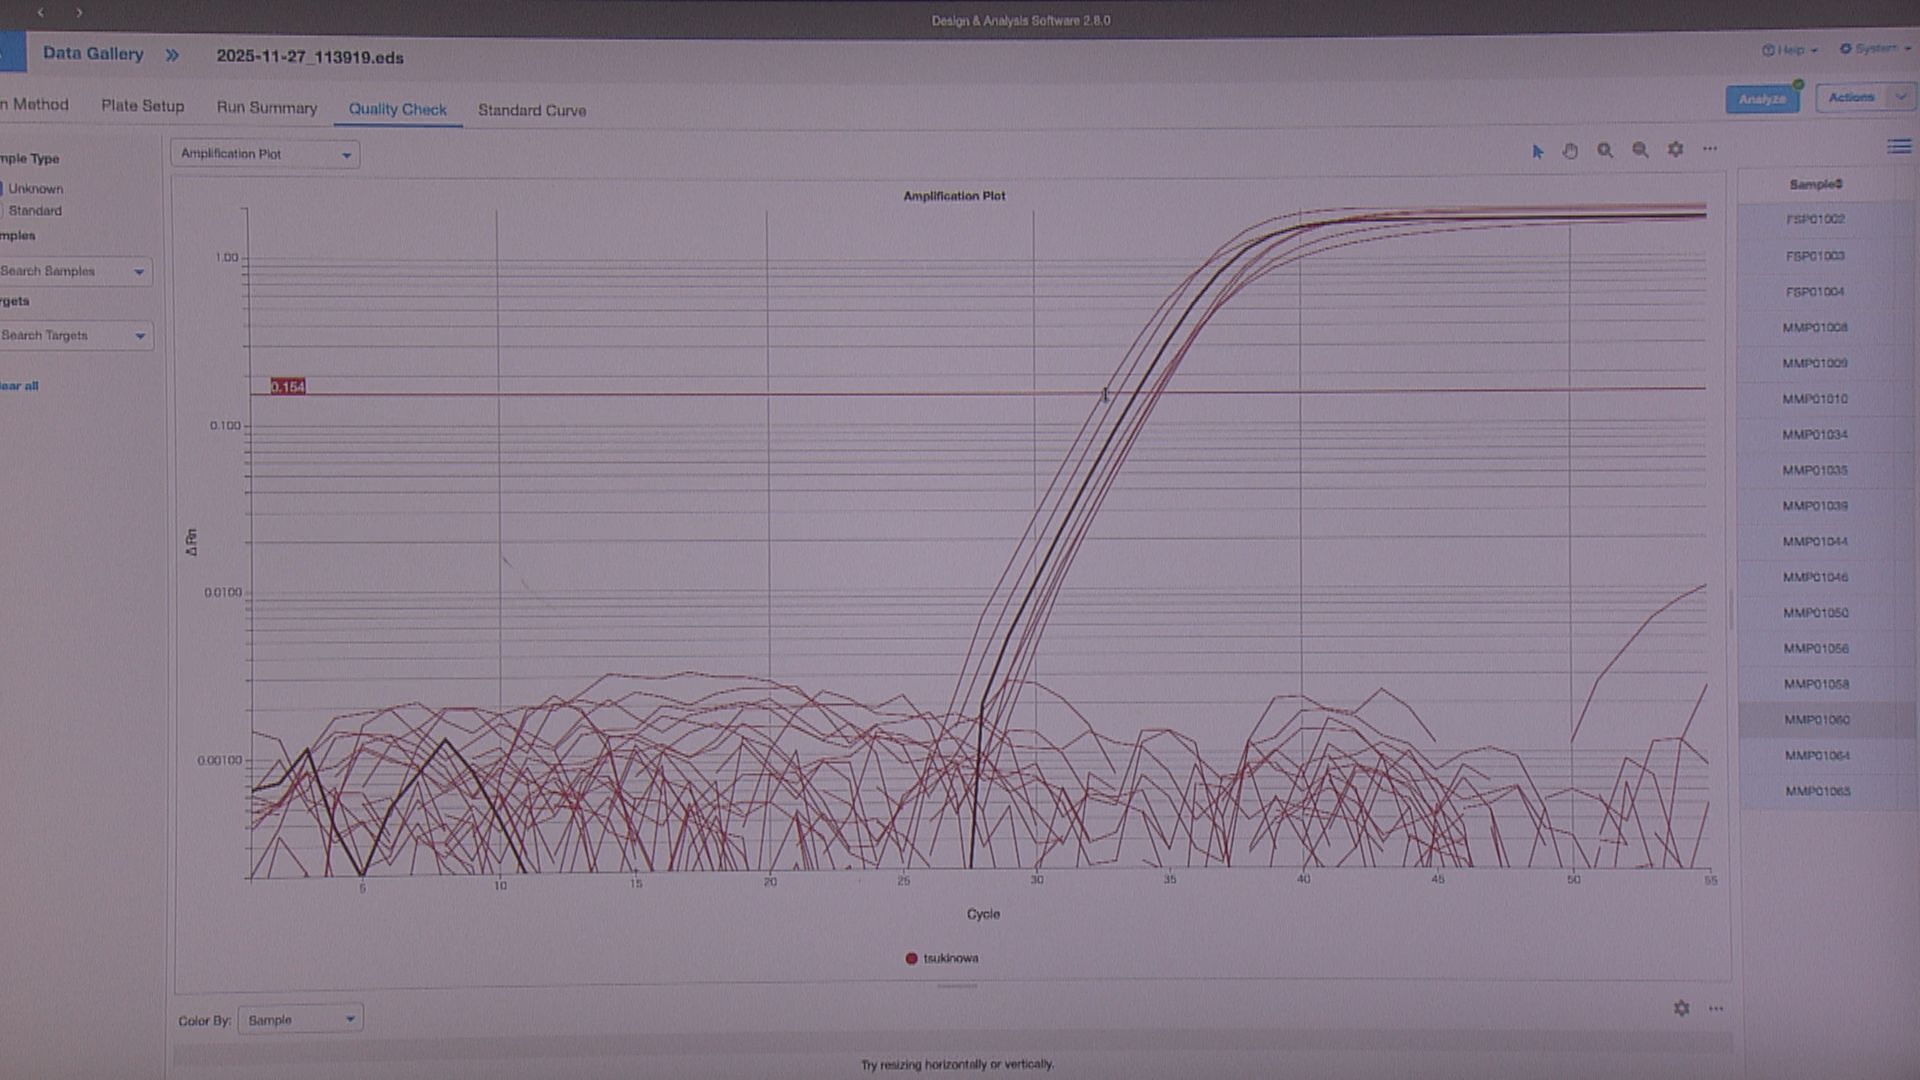Switch to the Standard Curve tab
The width and height of the screenshot is (1920, 1080).
tap(532, 110)
